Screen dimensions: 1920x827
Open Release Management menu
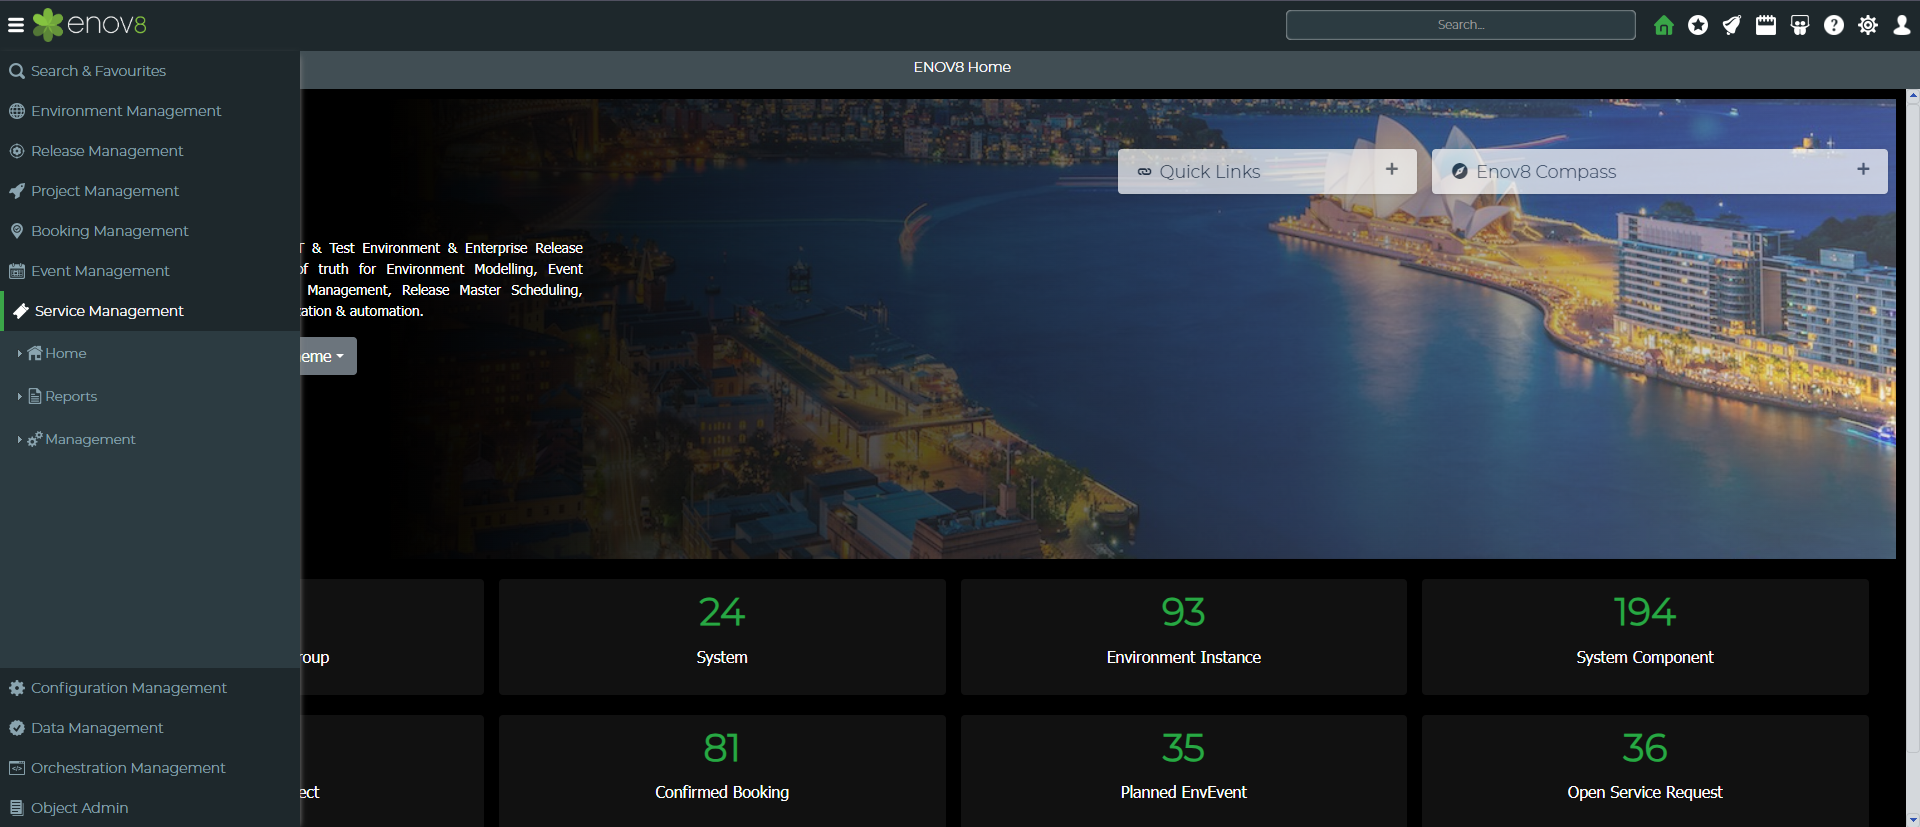click(x=150, y=151)
